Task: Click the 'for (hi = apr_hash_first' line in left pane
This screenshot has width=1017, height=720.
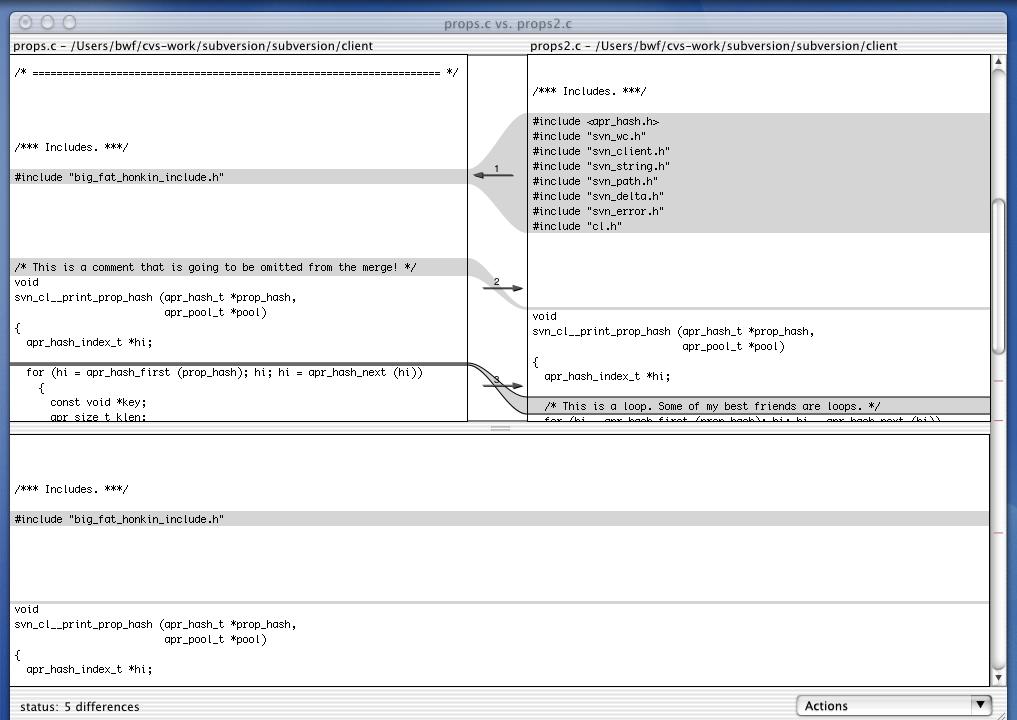Action: [x=224, y=372]
